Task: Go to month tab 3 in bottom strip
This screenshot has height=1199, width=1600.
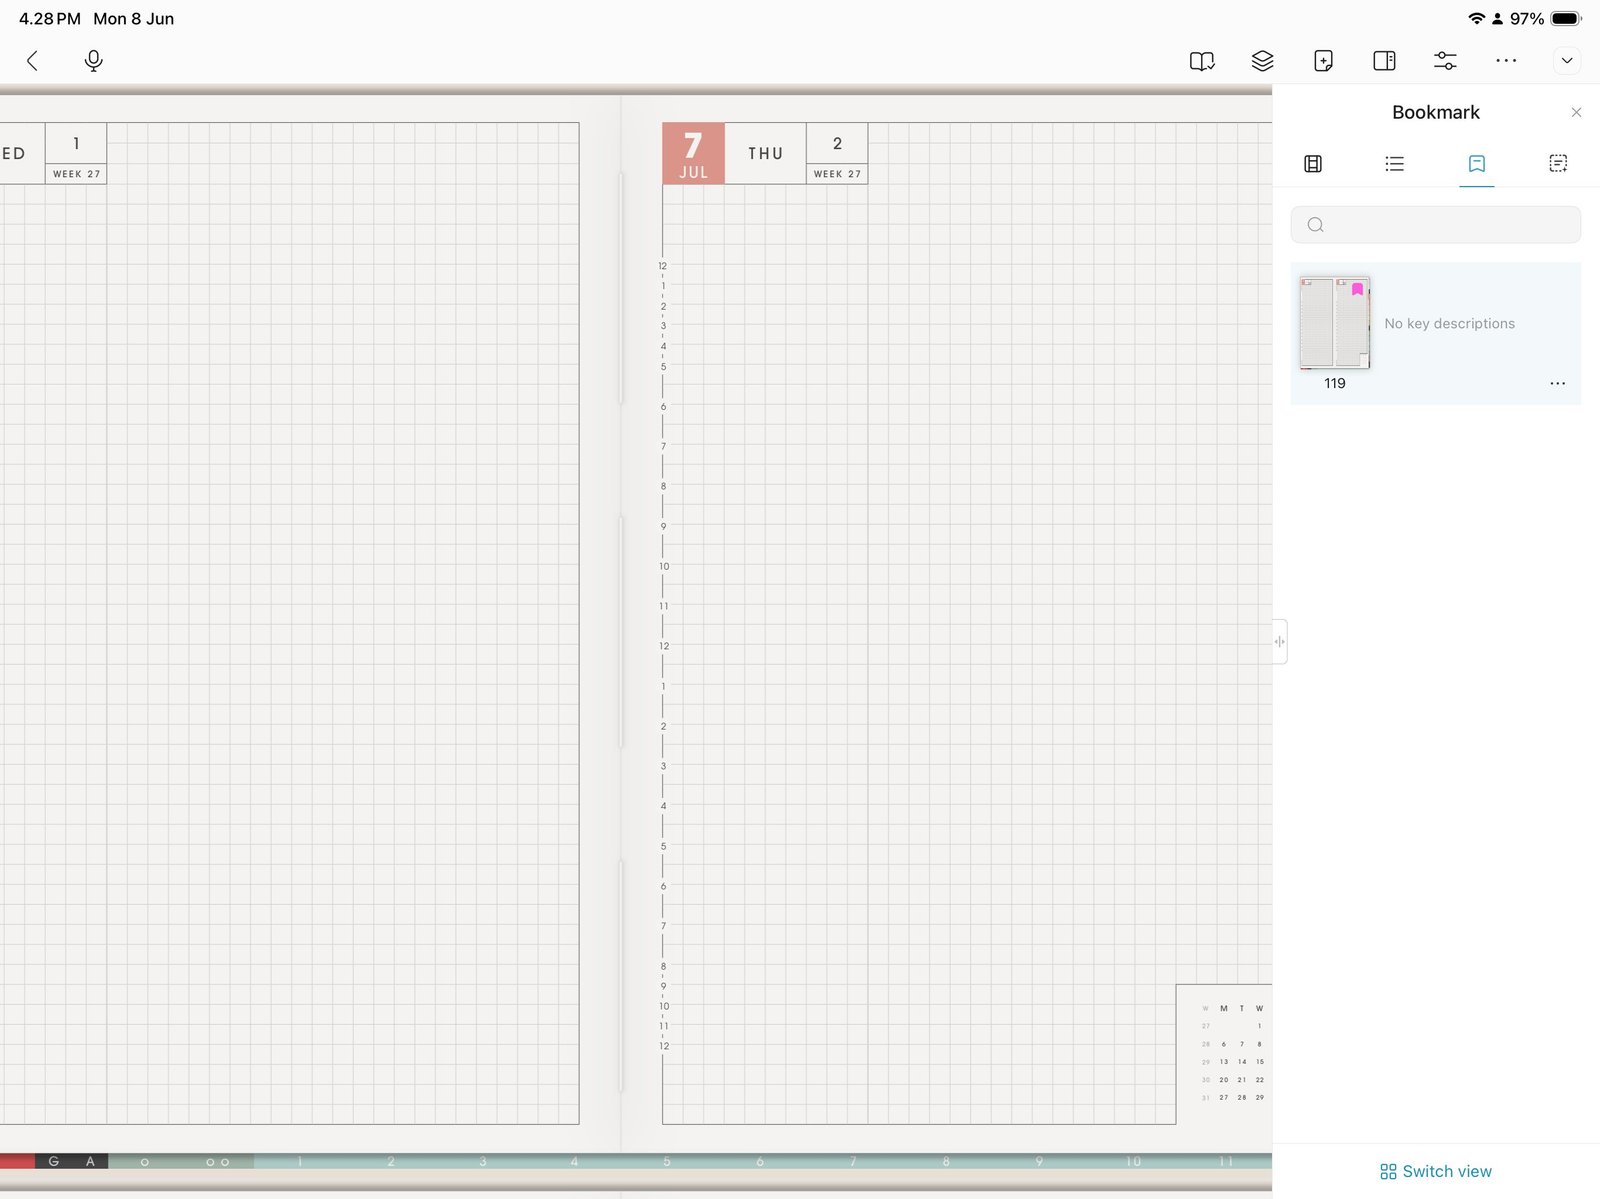Action: [483, 1161]
